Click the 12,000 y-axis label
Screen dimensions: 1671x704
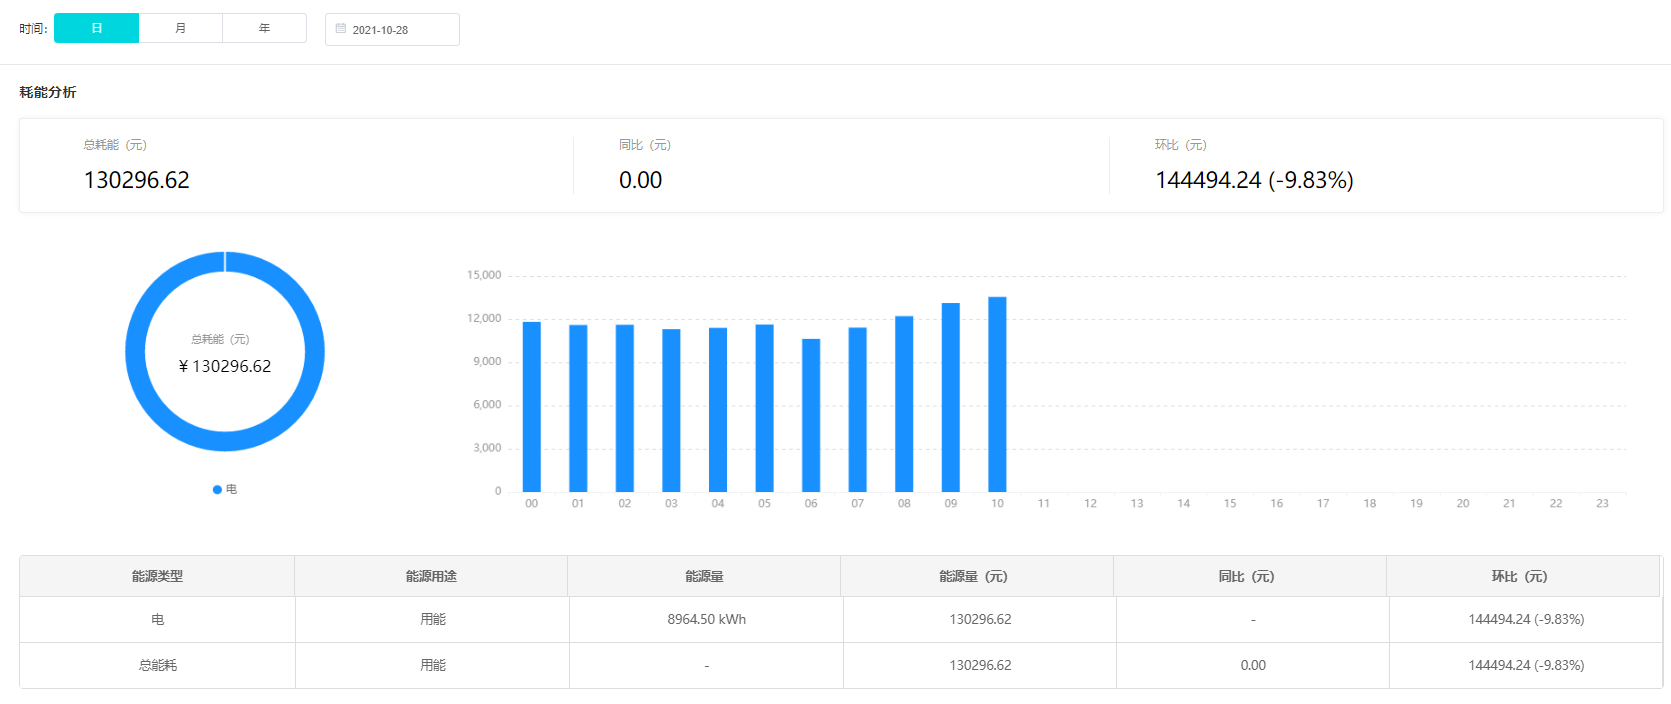pos(484,318)
